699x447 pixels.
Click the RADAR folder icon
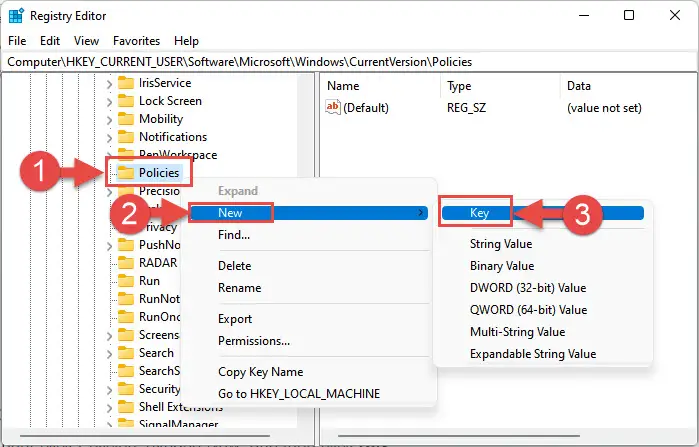(x=126, y=263)
